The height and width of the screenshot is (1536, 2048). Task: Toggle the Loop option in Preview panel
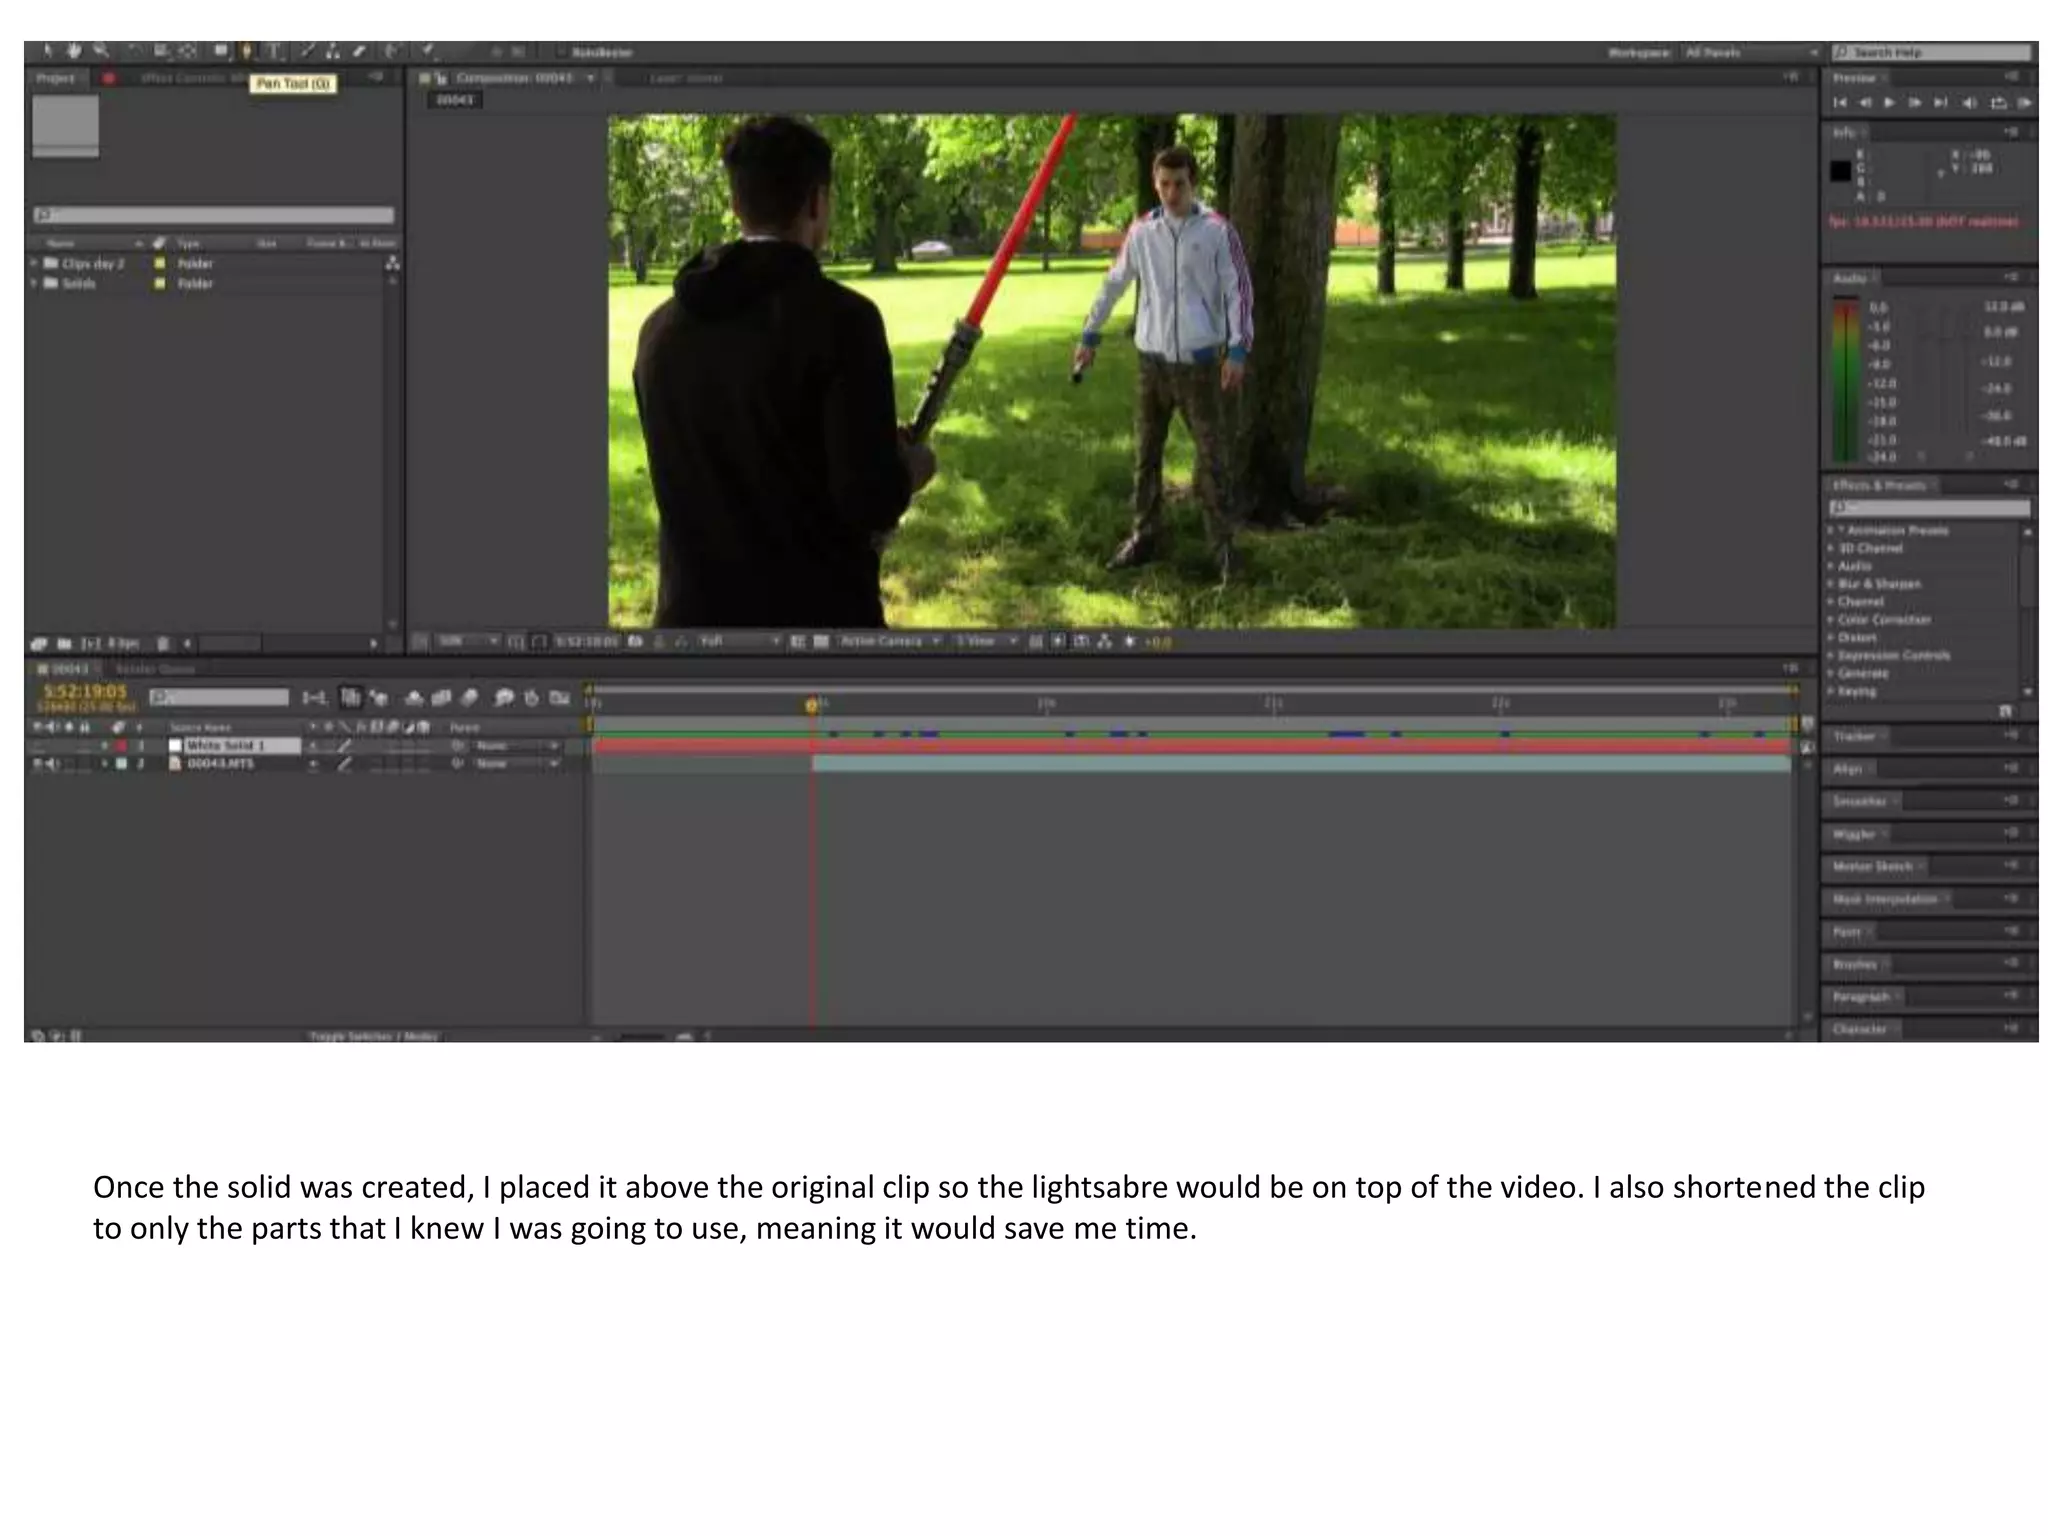coord(1998,102)
